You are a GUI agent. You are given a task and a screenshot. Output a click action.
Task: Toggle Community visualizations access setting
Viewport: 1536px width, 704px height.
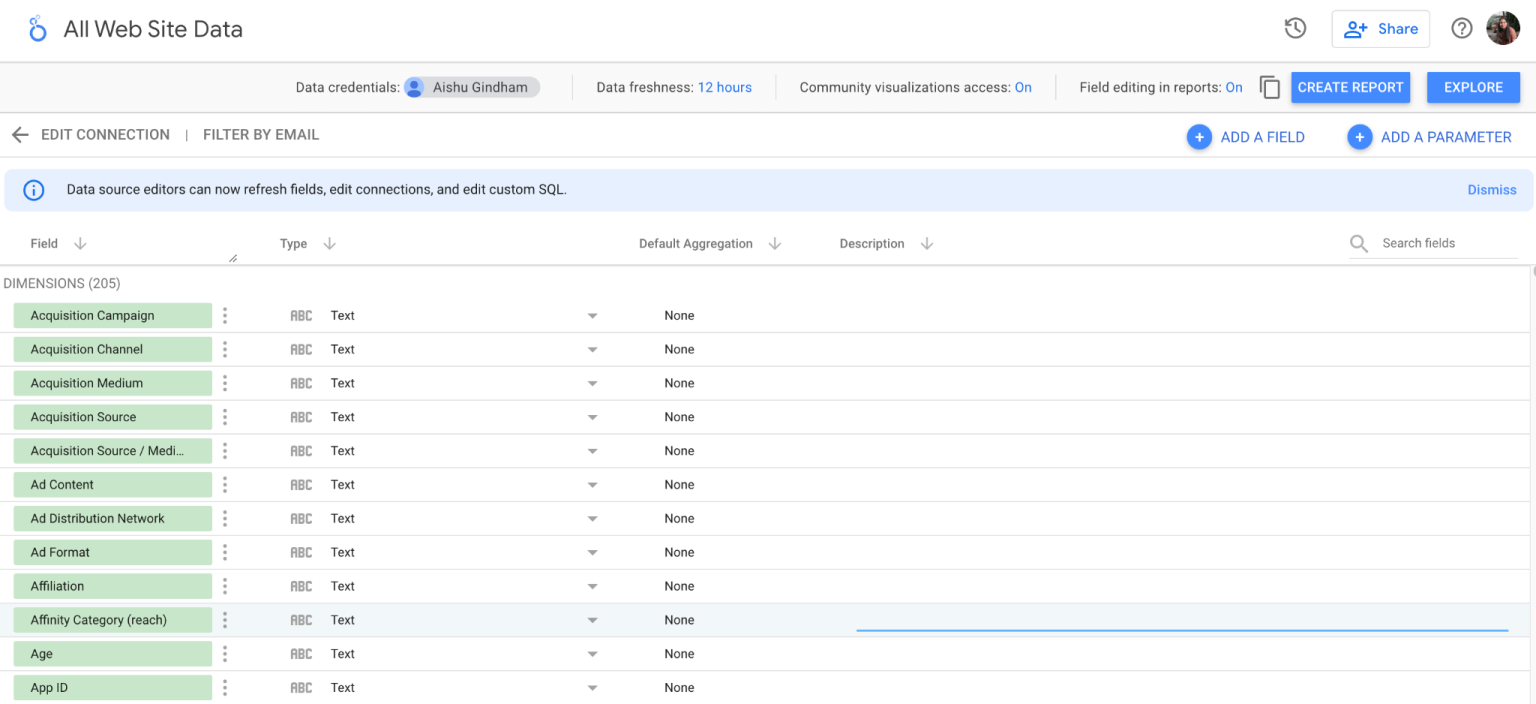1023,87
